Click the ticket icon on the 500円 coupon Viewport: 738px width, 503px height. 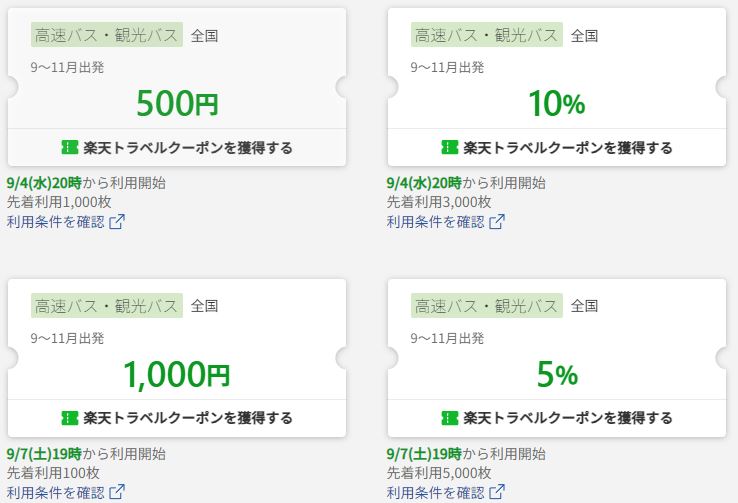(x=70, y=147)
